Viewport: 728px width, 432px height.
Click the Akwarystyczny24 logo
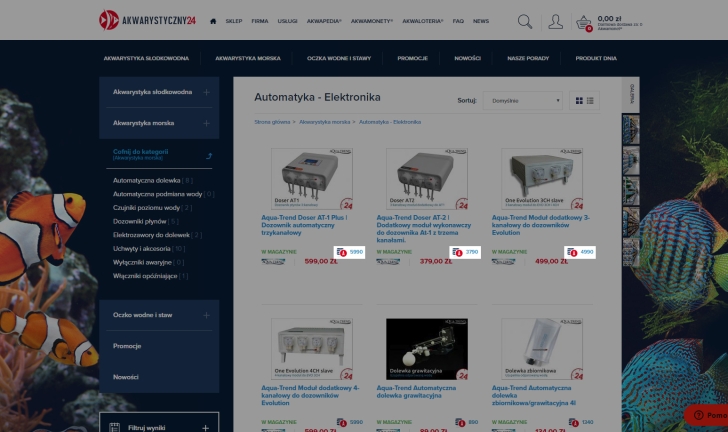click(x=148, y=20)
